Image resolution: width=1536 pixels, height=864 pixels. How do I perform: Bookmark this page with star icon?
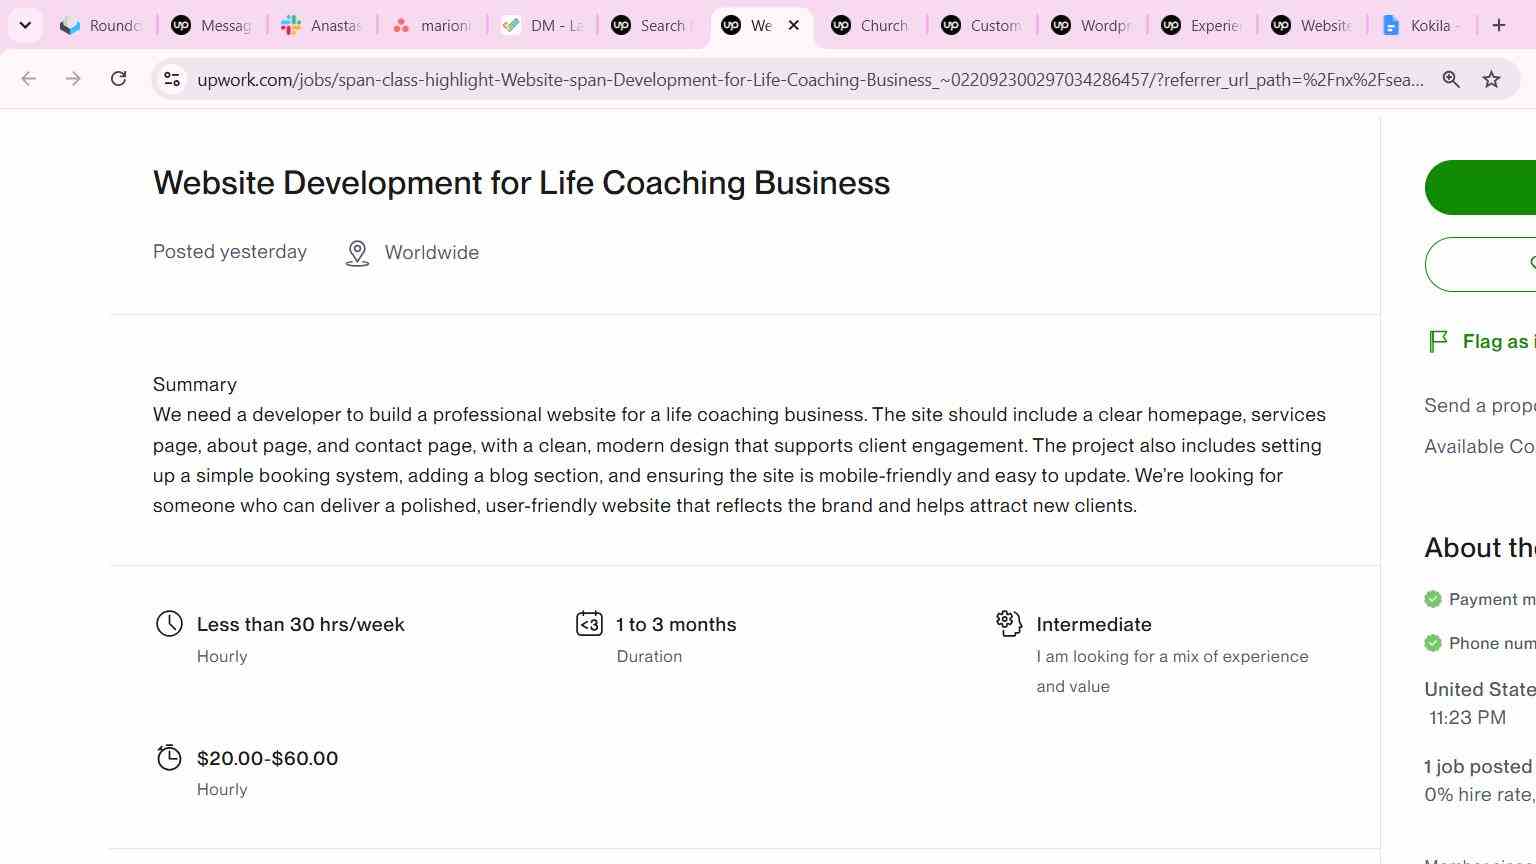(1491, 79)
